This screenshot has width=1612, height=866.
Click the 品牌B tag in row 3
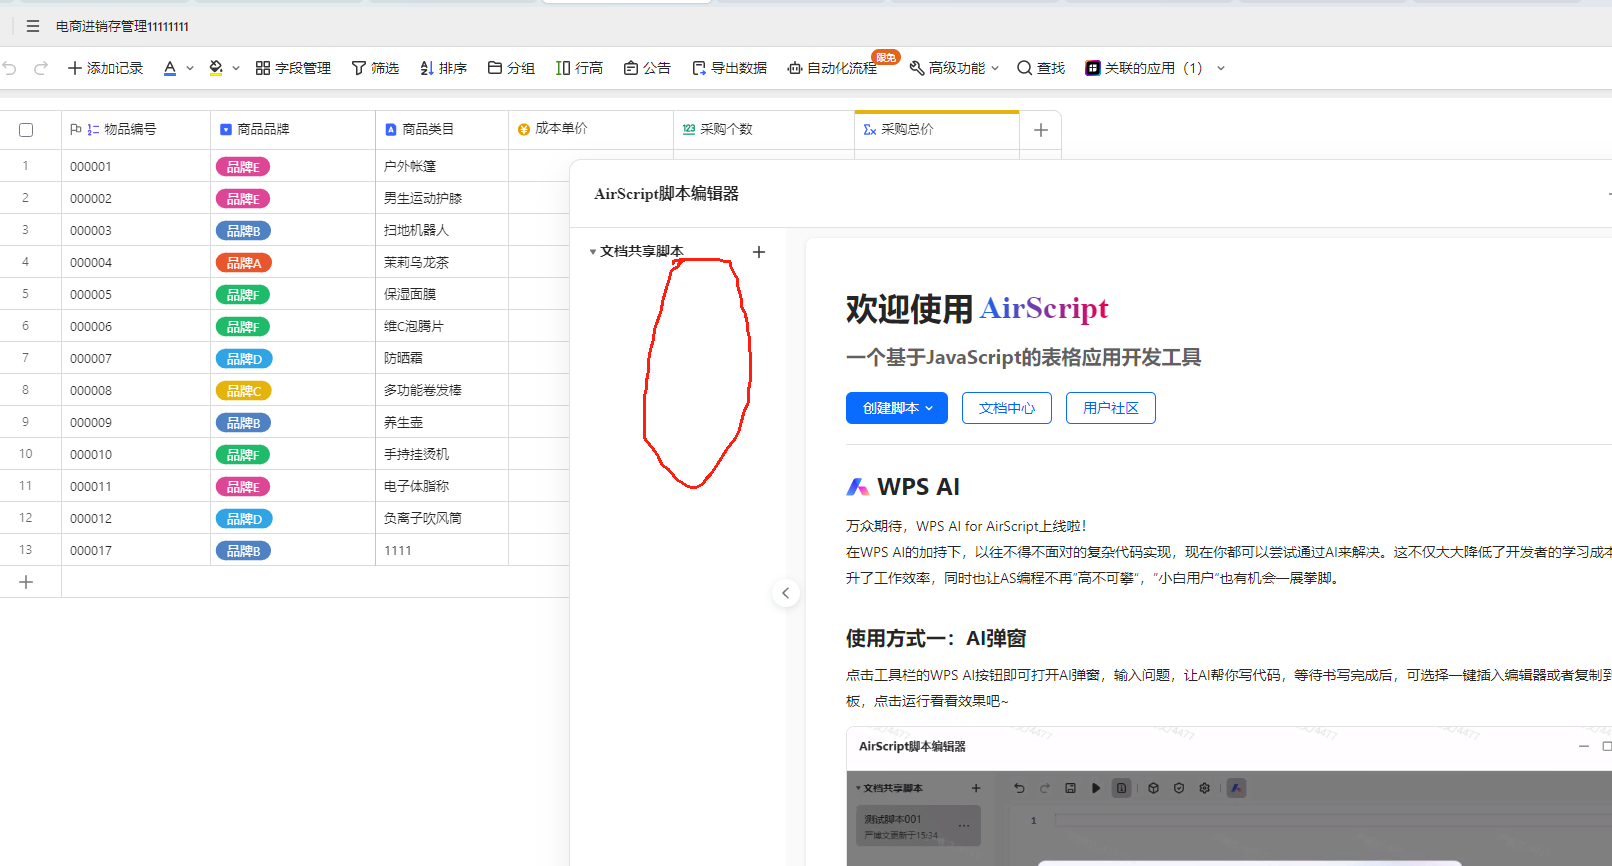point(243,231)
